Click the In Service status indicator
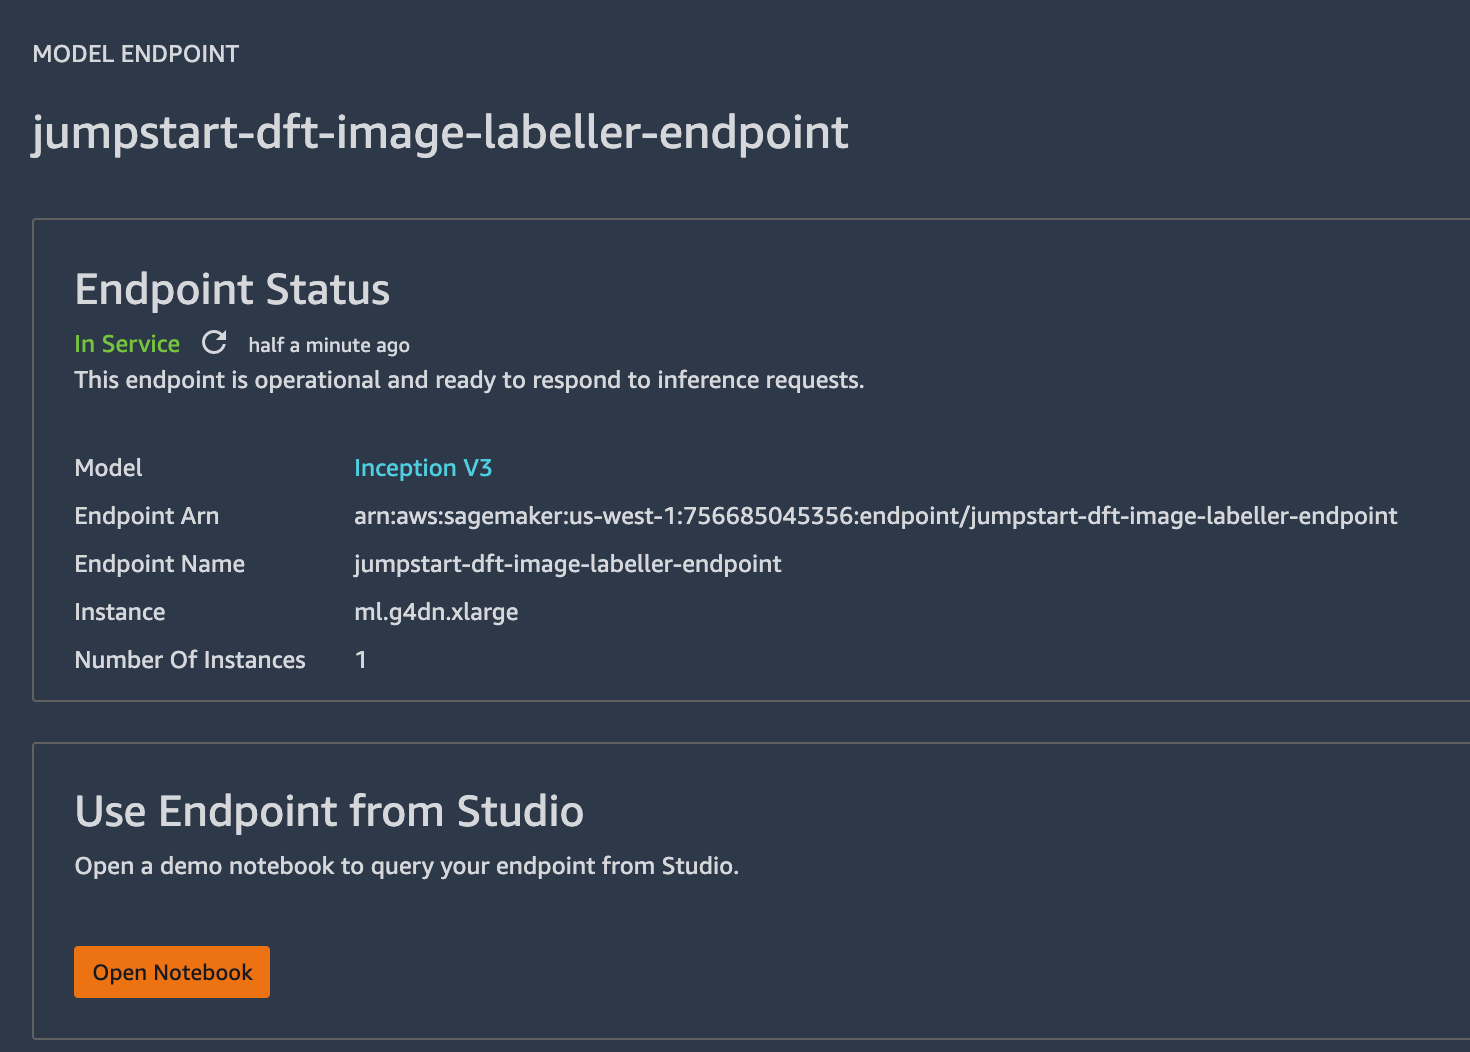1470x1052 pixels. pos(126,343)
